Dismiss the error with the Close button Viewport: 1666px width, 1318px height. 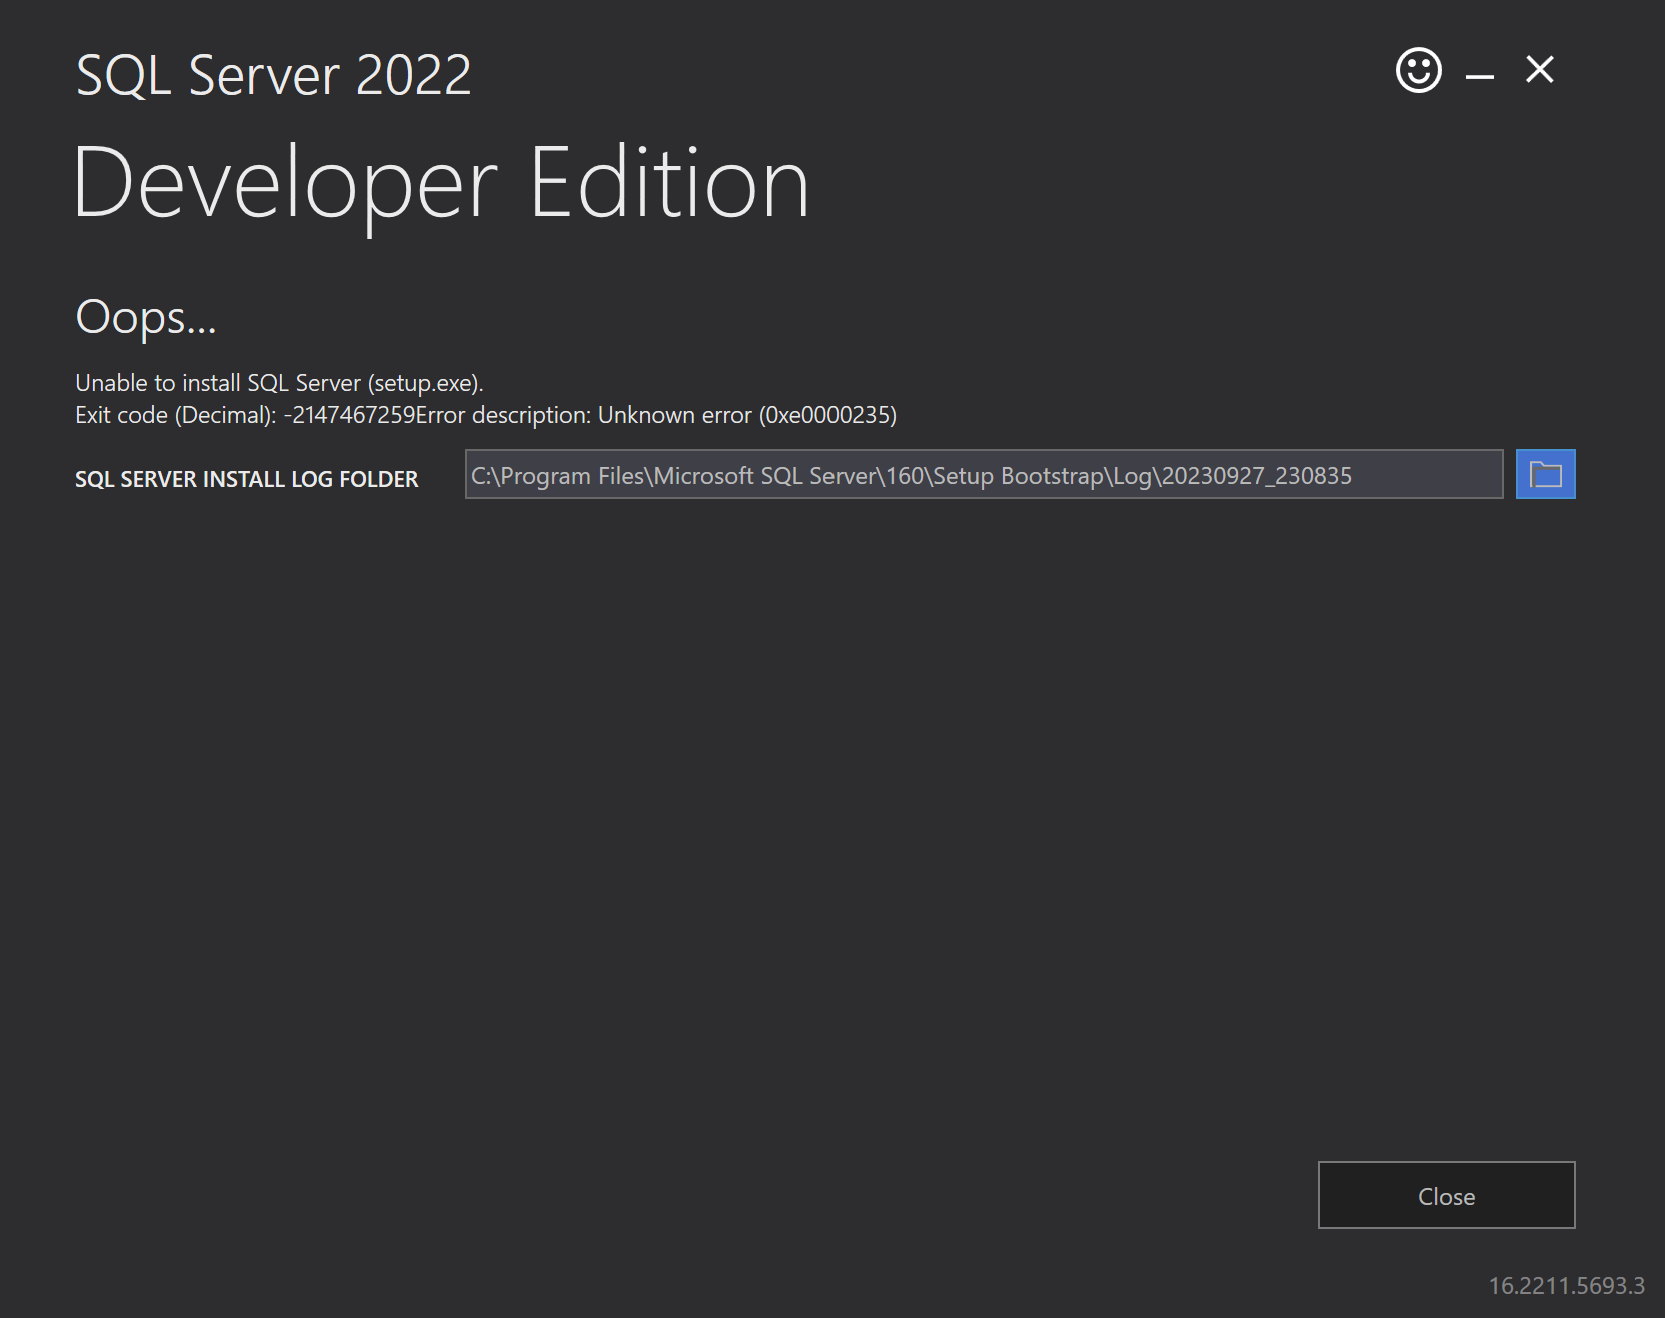point(1445,1195)
